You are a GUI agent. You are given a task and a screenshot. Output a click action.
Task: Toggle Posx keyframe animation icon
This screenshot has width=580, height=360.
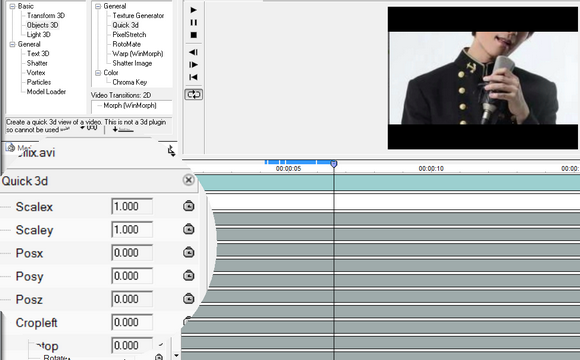189,253
